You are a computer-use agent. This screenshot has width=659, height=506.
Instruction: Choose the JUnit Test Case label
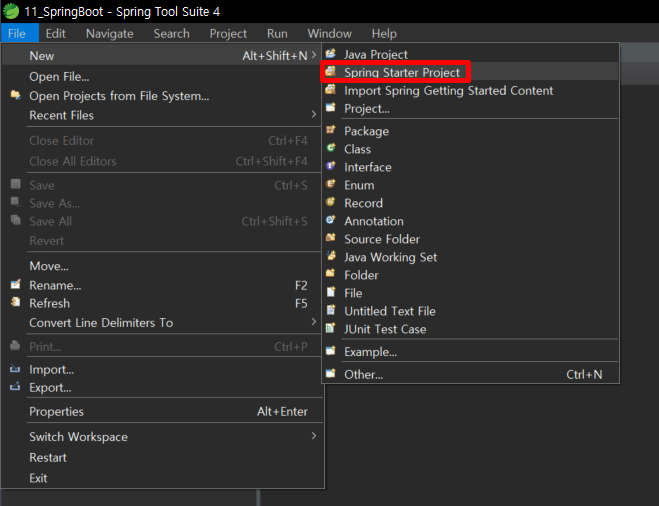pos(385,329)
